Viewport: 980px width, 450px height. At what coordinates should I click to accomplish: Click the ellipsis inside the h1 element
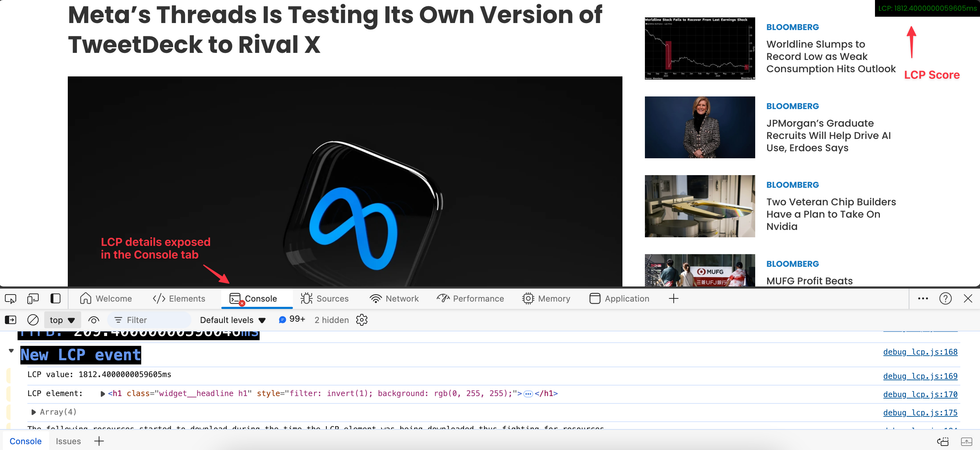click(x=528, y=394)
